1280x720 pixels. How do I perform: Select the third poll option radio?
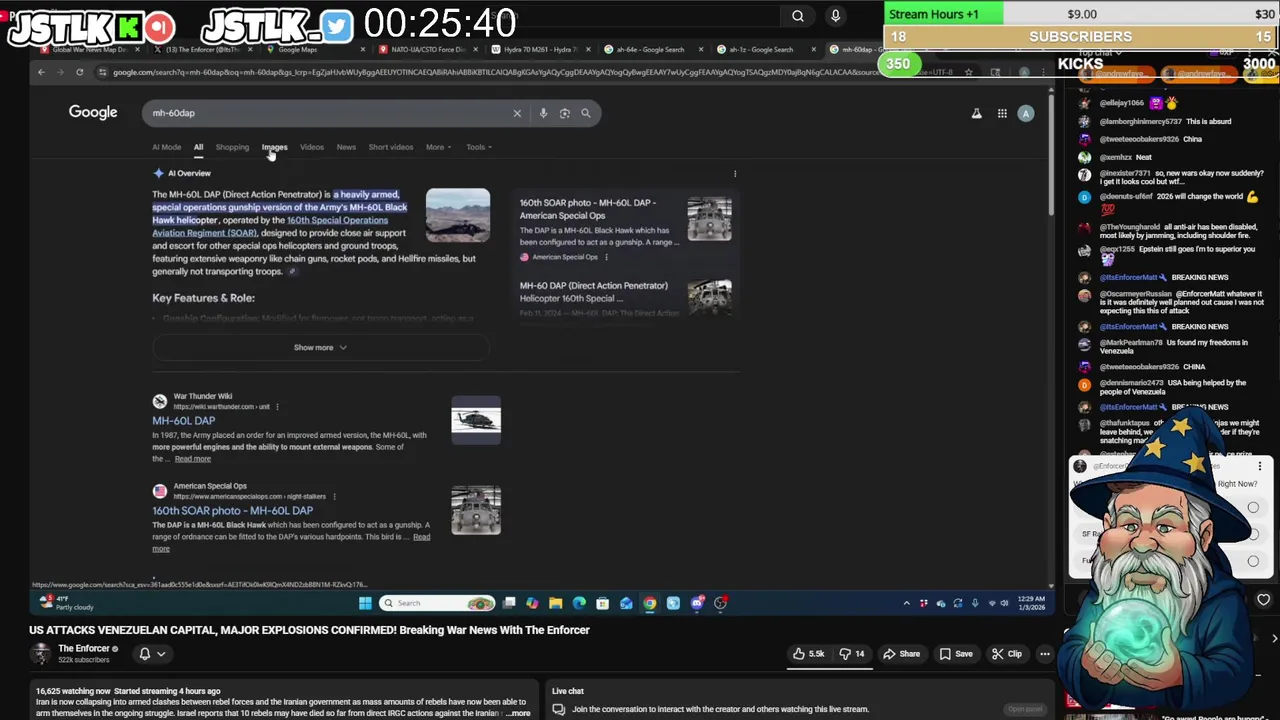click(1253, 561)
